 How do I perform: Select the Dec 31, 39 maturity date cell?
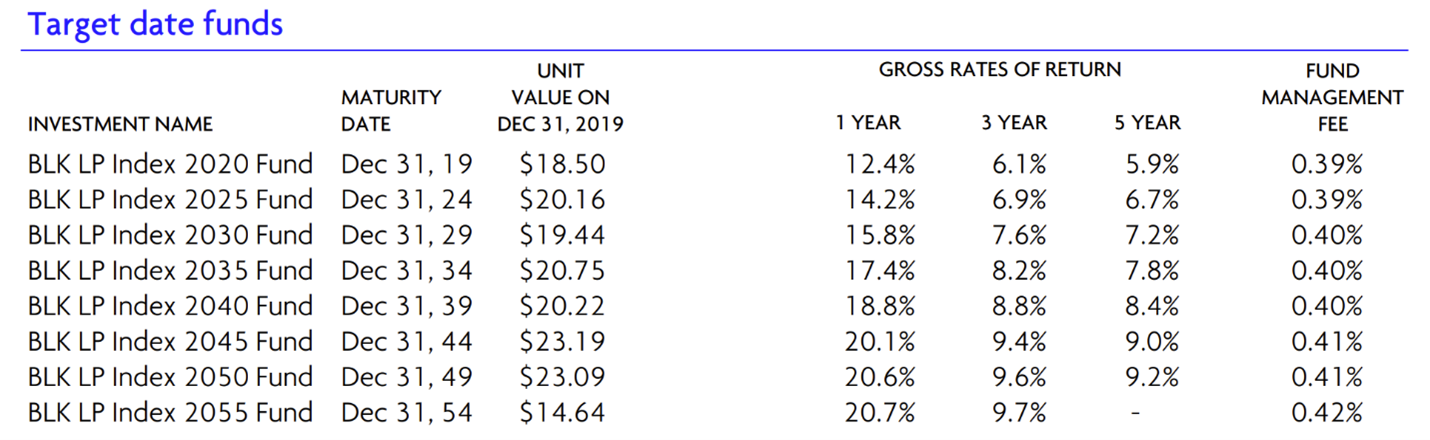pyautogui.click(x=407, y=306)
